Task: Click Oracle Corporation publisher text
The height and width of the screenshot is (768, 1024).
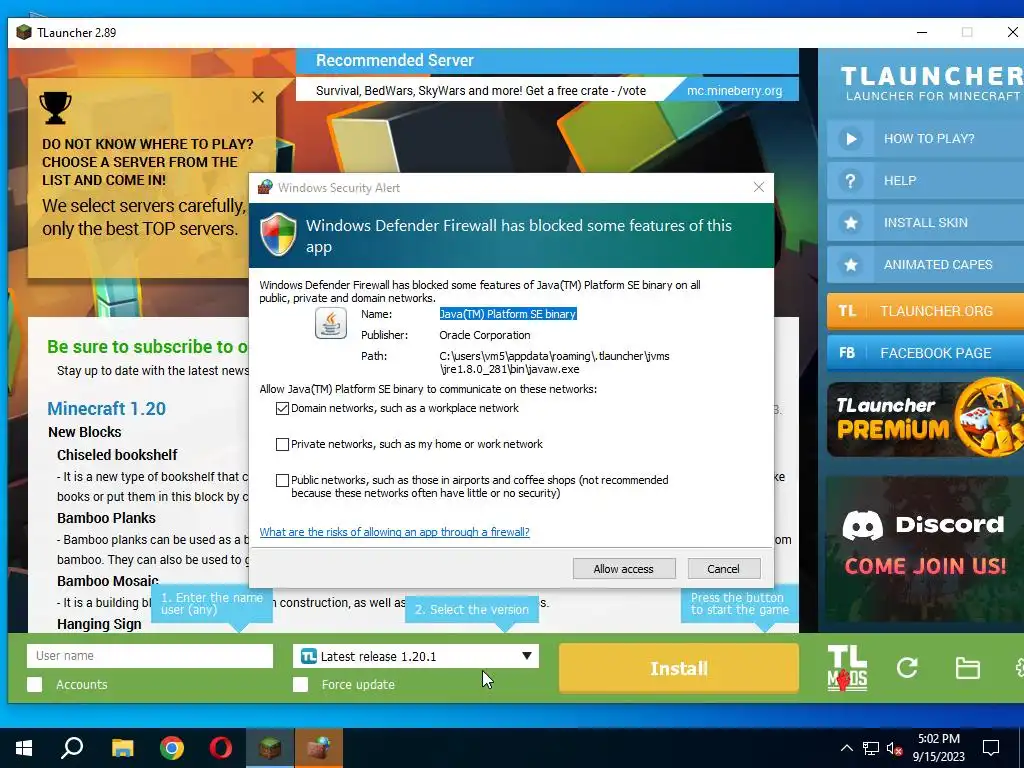Action: click(x=485, y=335)
